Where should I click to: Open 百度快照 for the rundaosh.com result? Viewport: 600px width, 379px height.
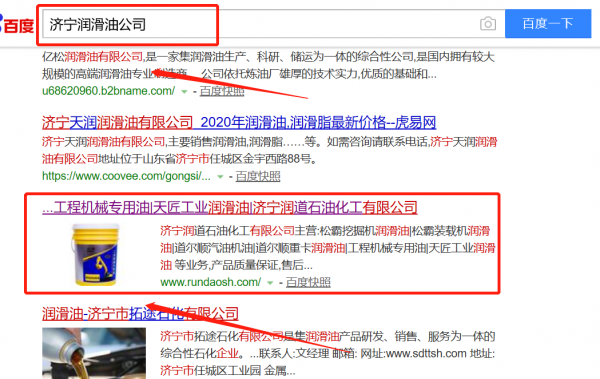(x=308, y=283)
